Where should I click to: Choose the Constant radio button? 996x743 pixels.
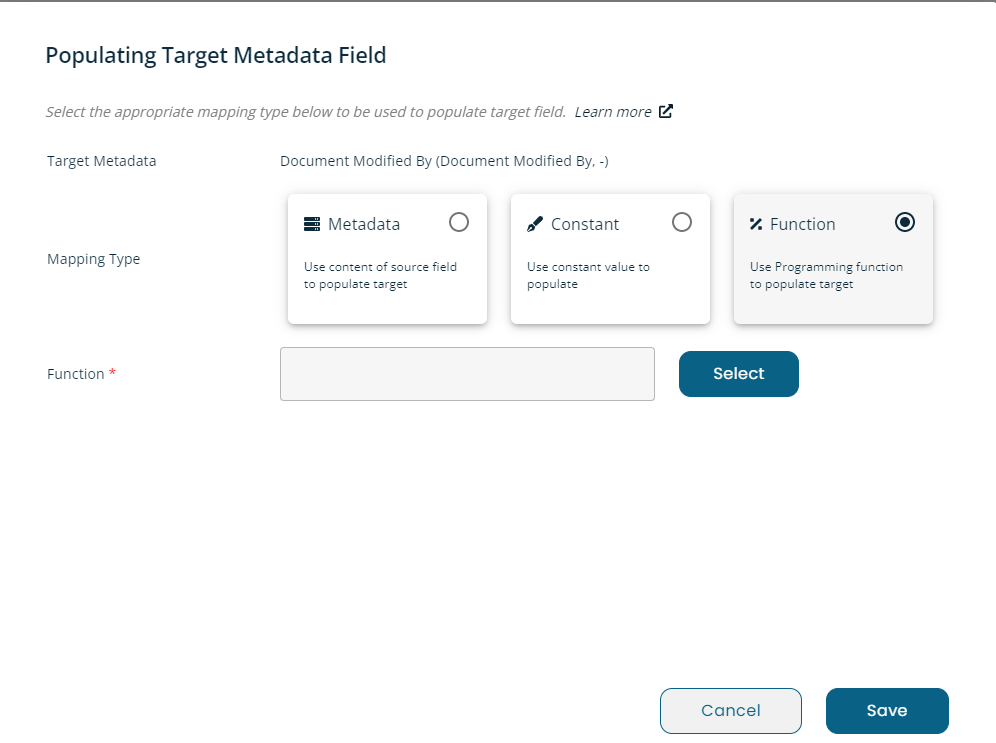[682, 222]
